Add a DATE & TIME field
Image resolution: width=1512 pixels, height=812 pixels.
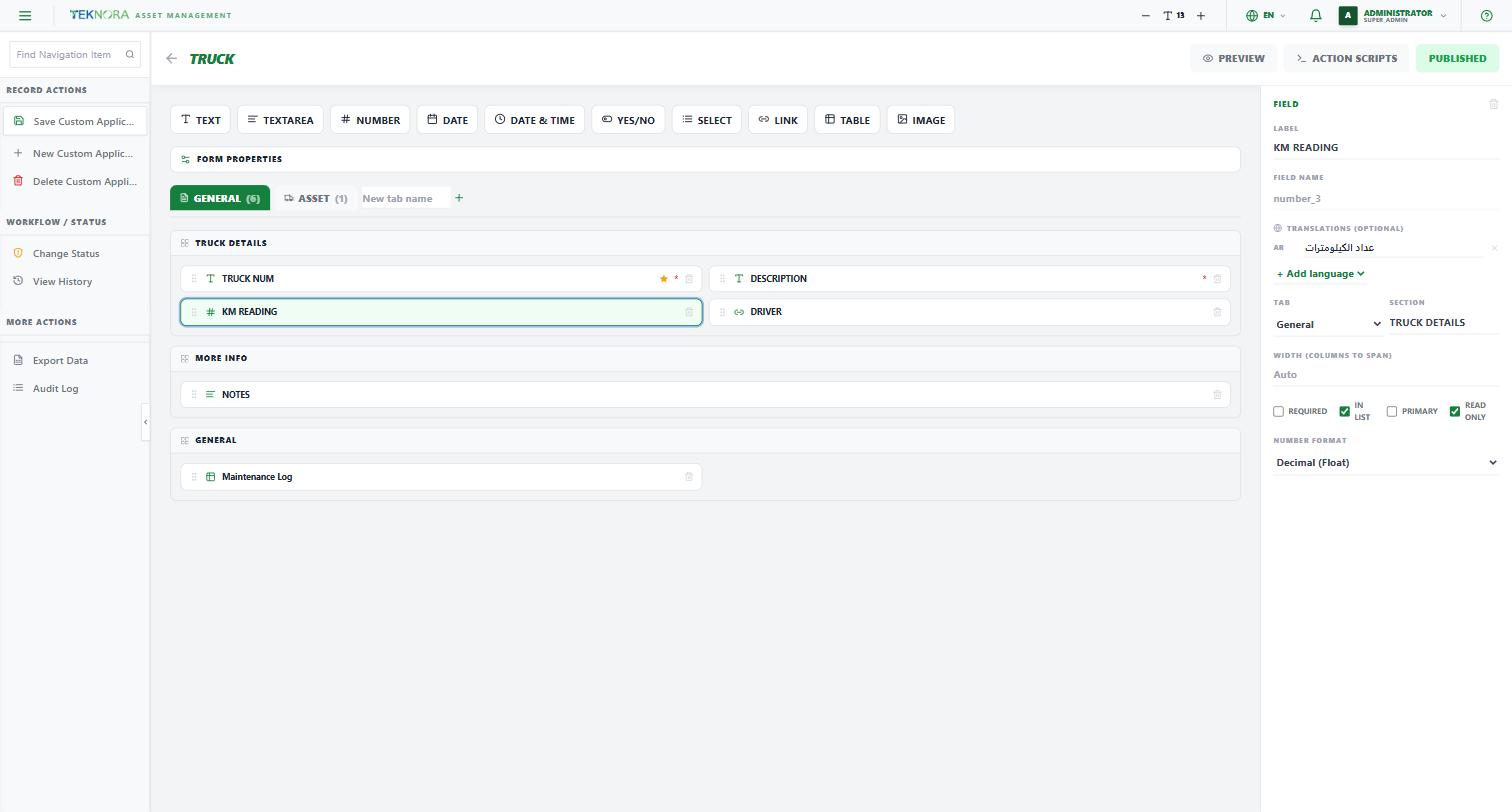[534, 120]
